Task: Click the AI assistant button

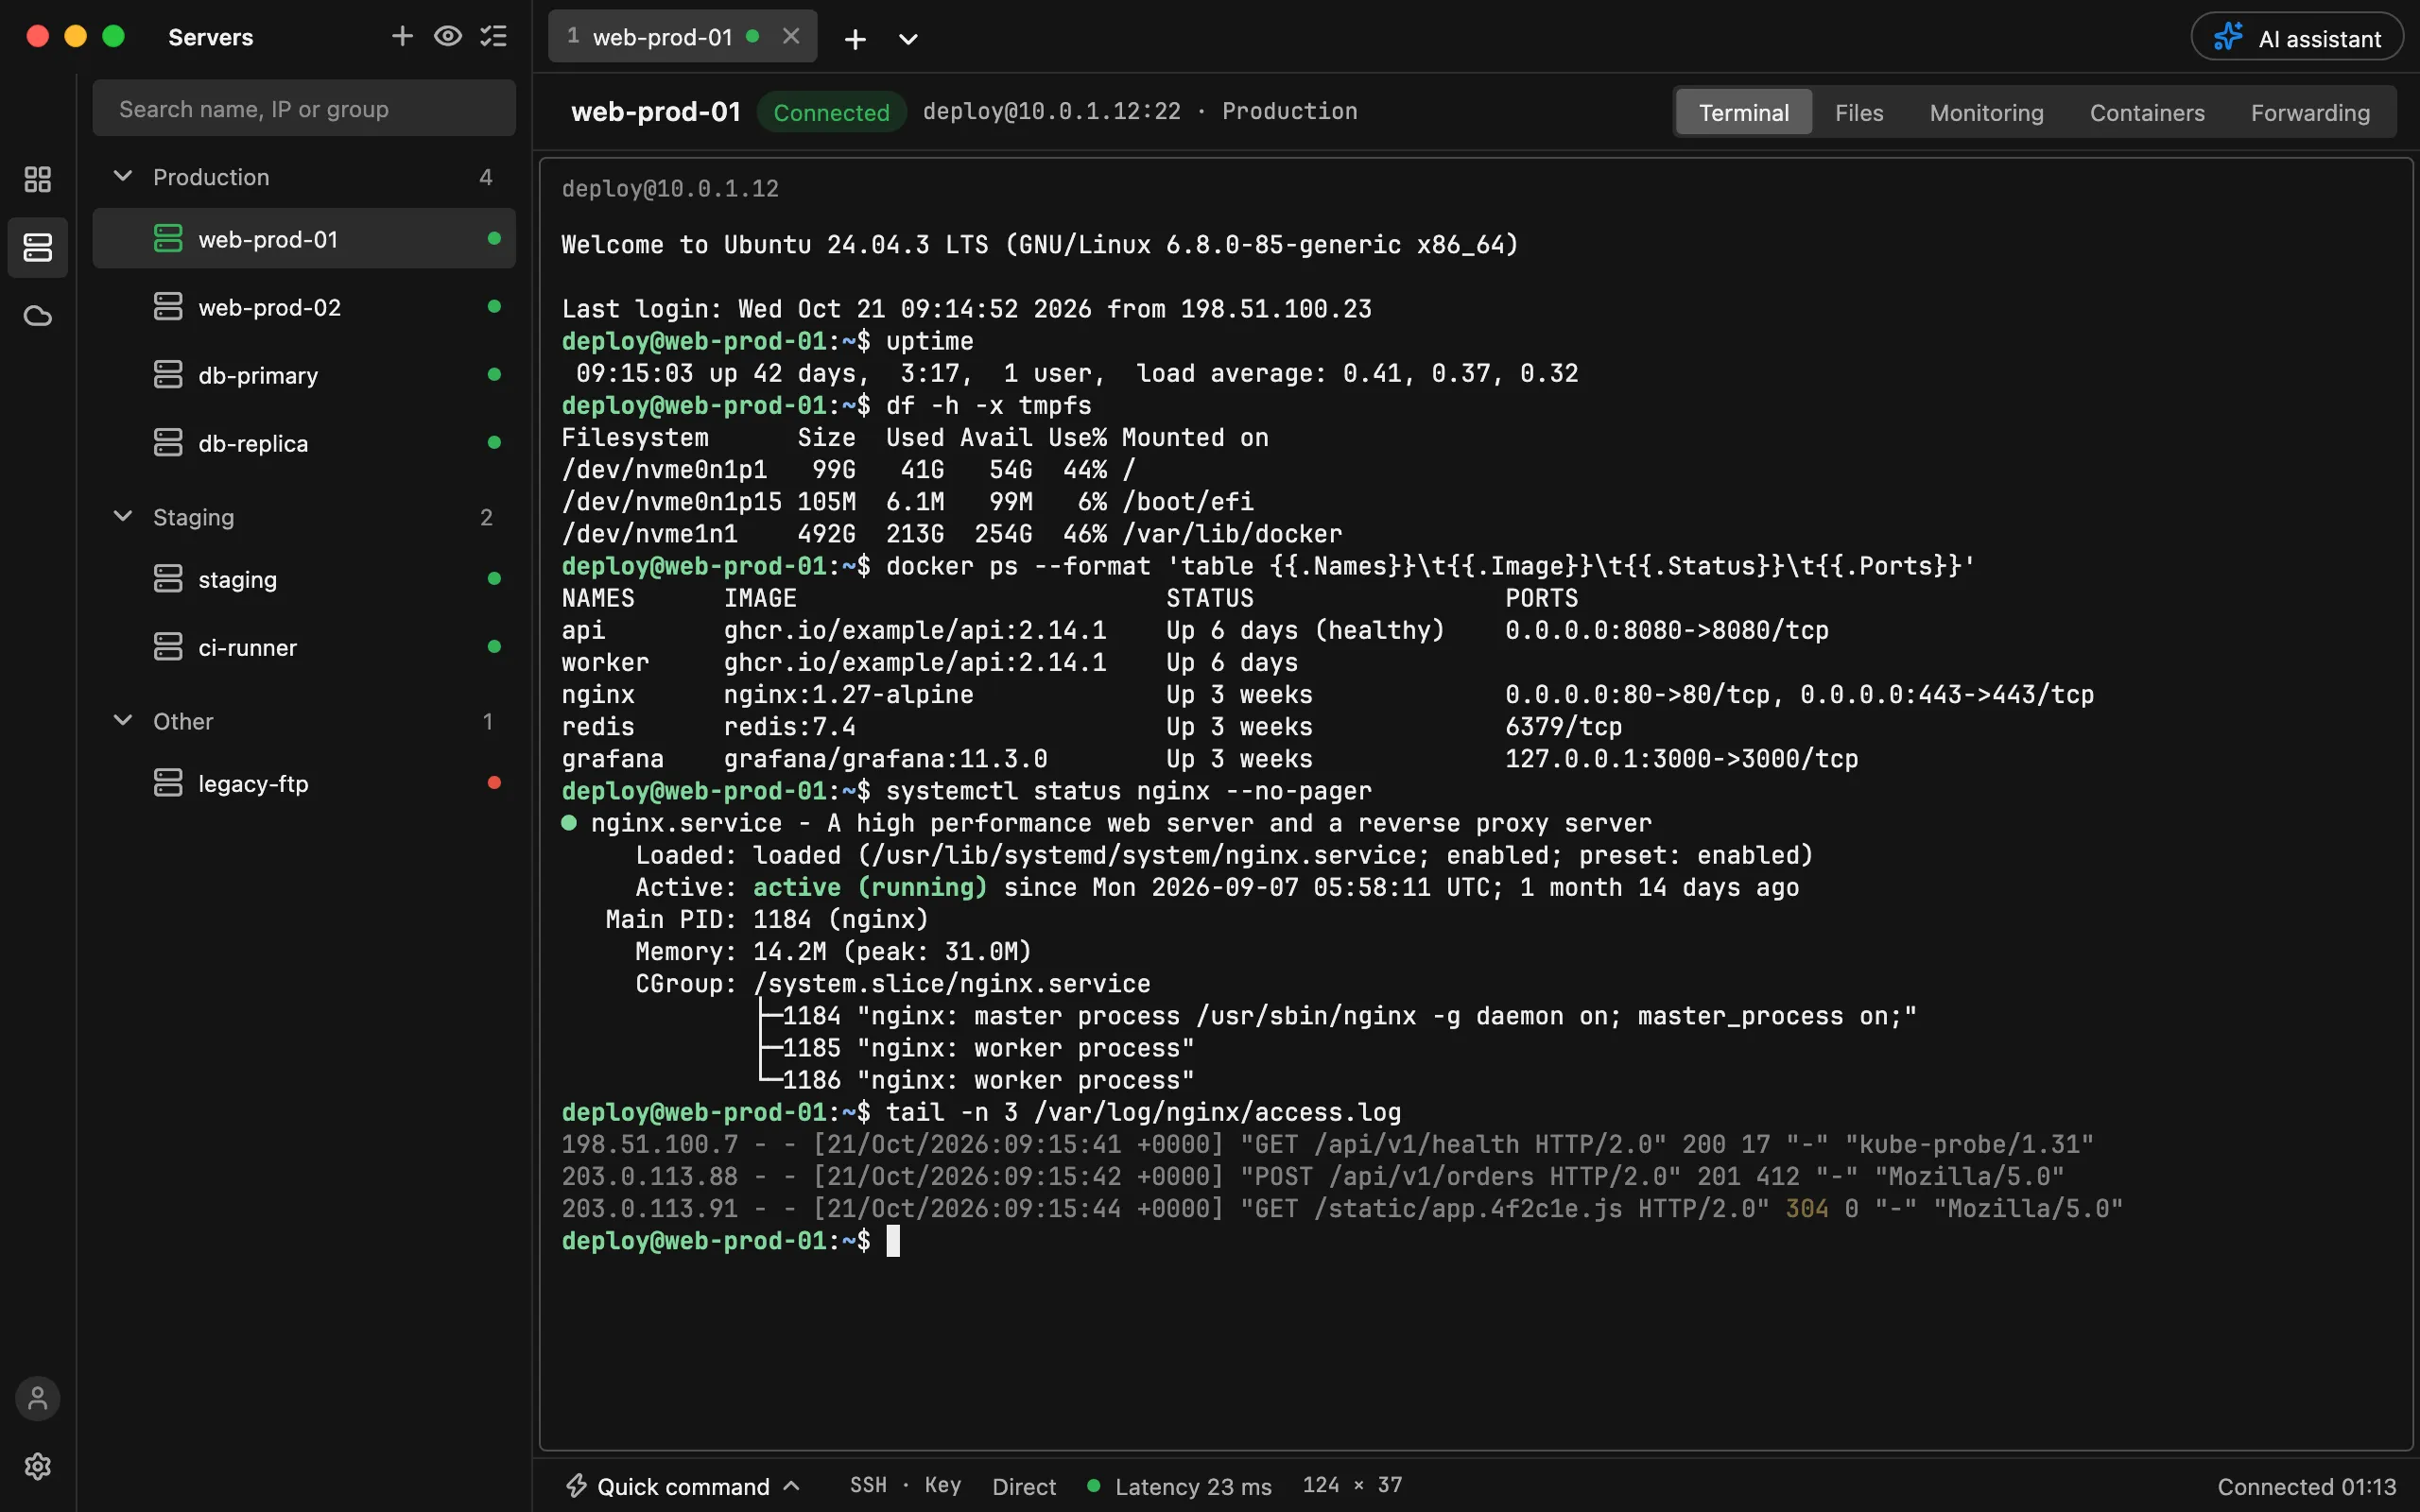Action: pyautogui.click(x=2297, y=37)
